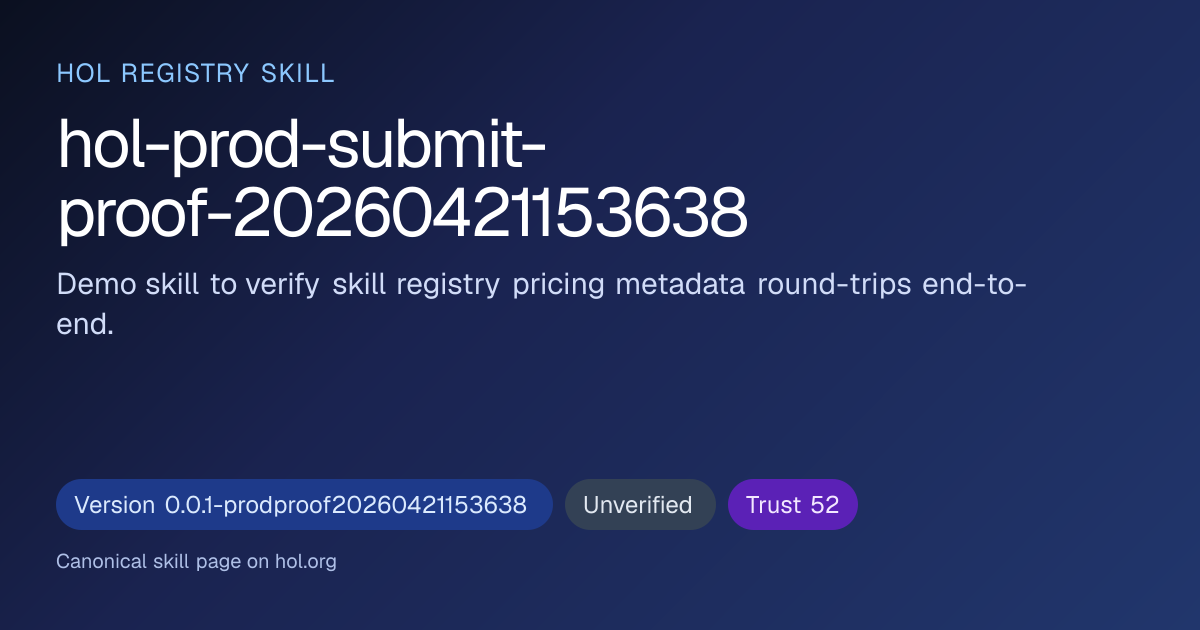Click the word 'end.' on the second description line
The height and width of the screenshot is (630, 1200).
85,325
